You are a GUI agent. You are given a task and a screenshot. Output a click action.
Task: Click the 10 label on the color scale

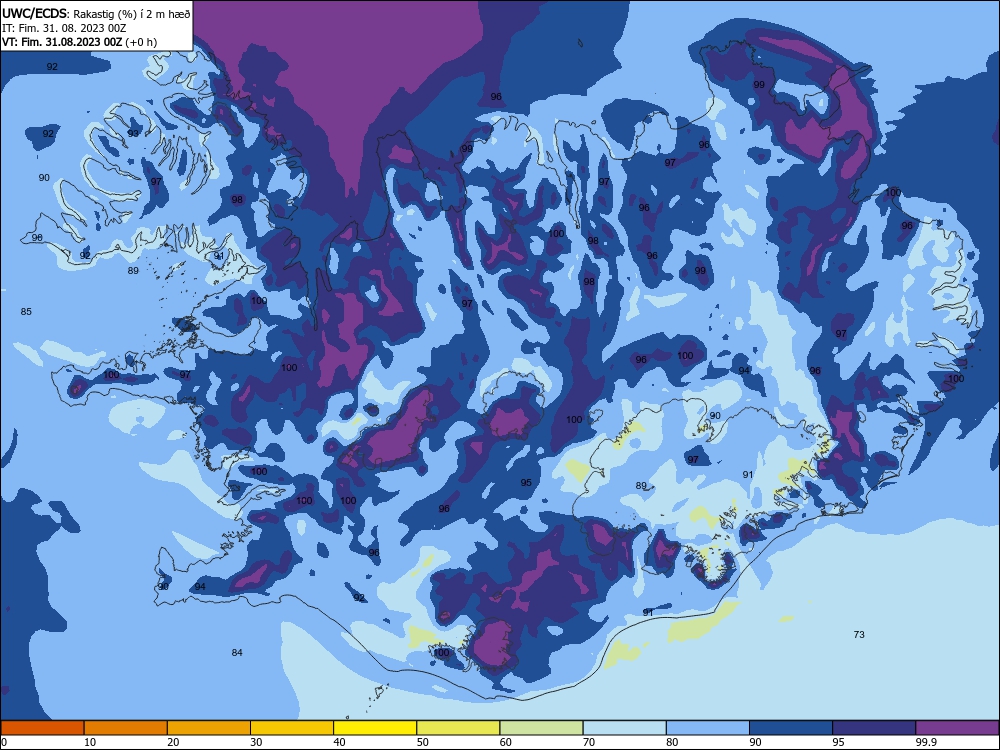click(90, 742)
